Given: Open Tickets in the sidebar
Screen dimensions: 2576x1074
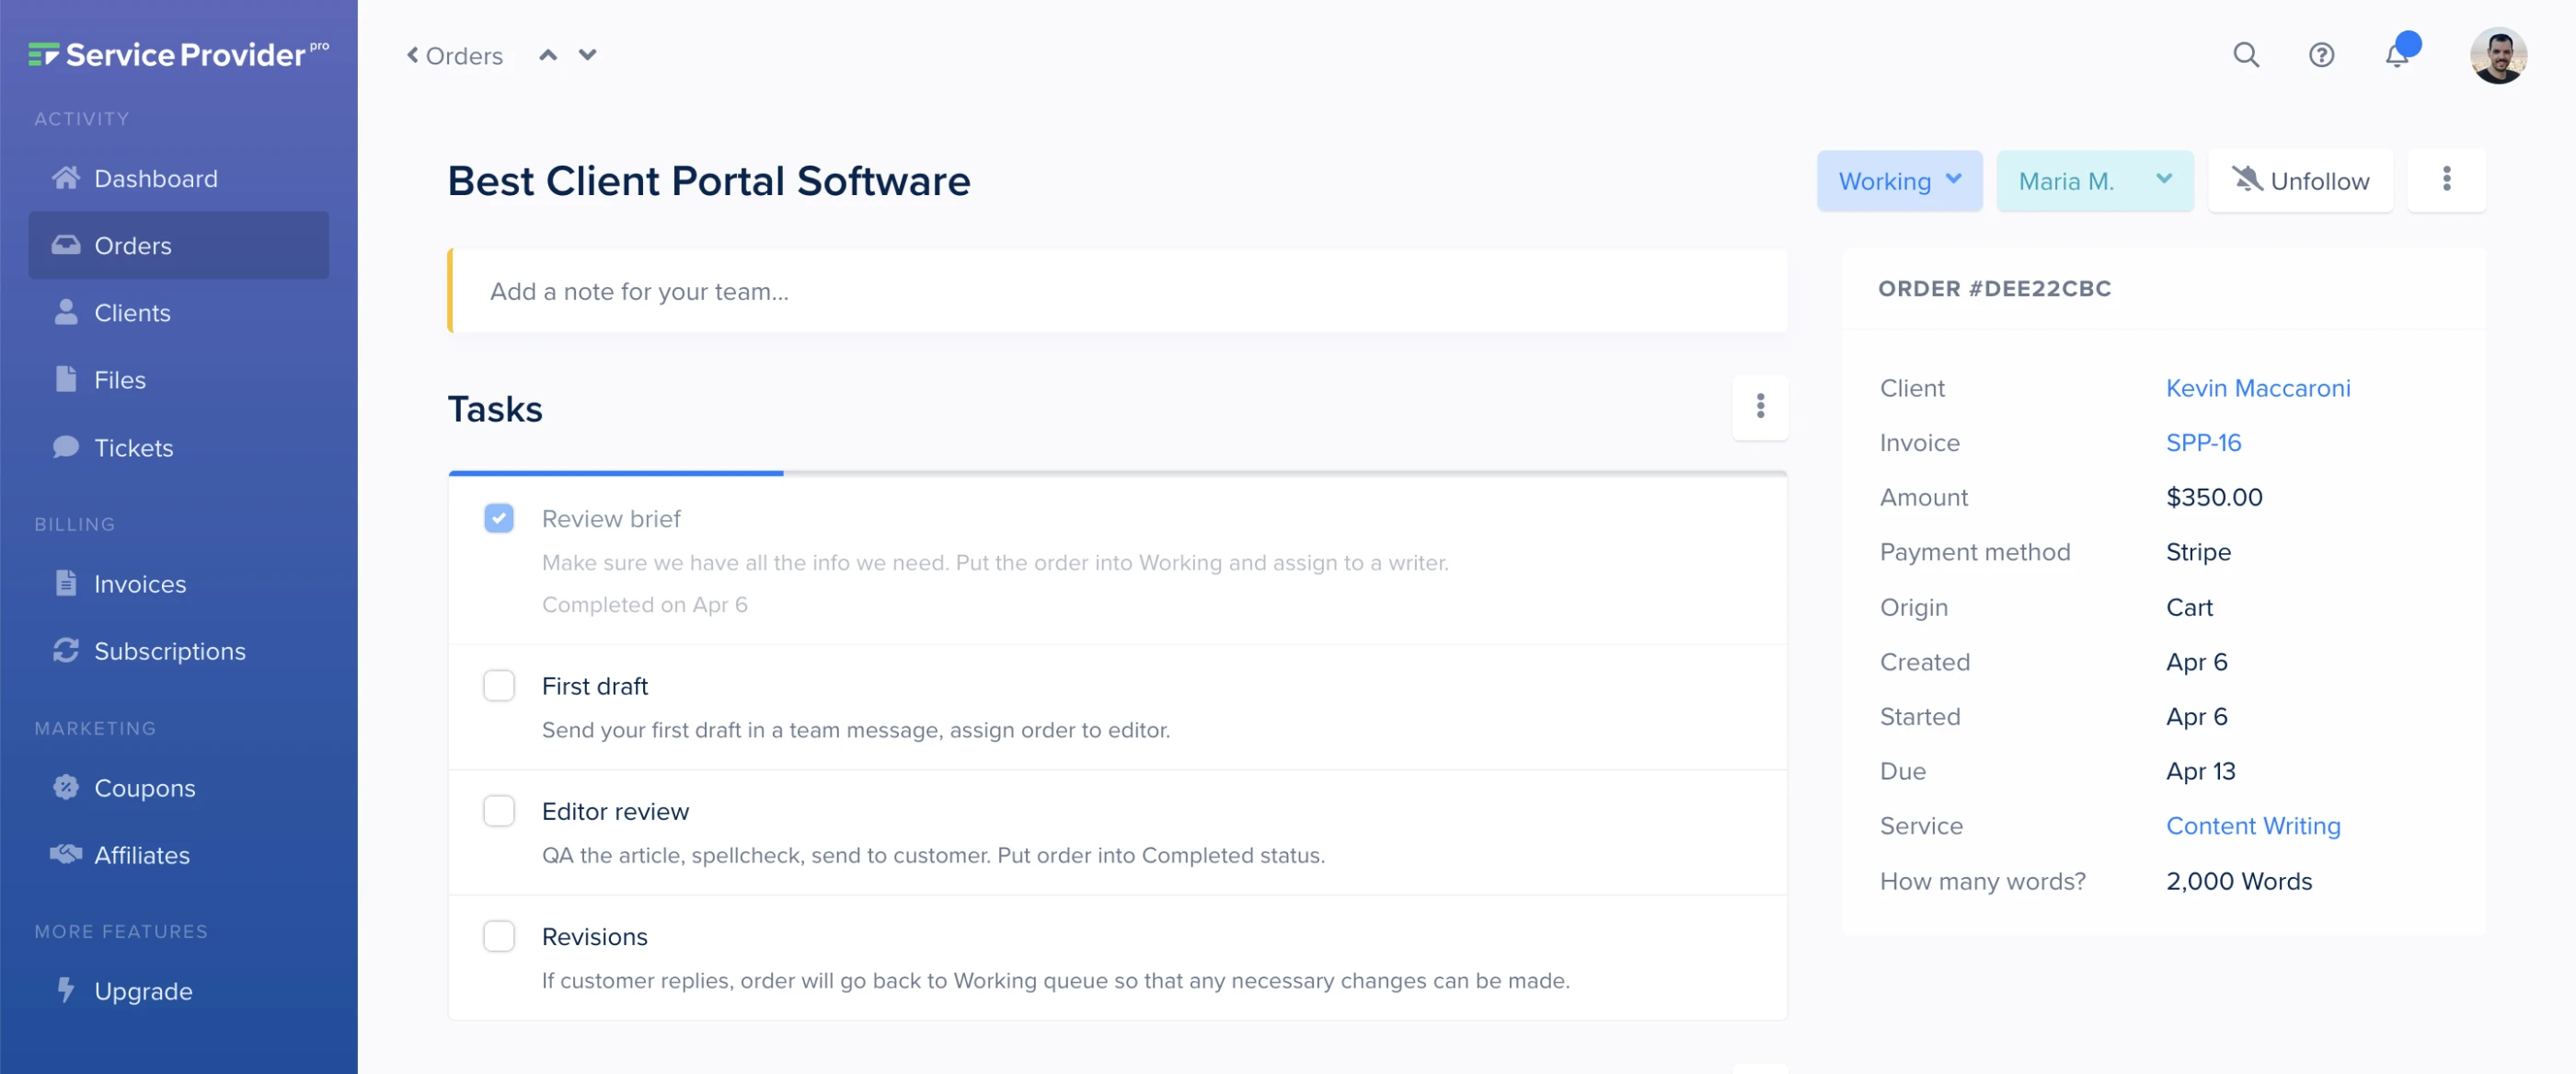Looking at the screenshot, I should point(178,447).
